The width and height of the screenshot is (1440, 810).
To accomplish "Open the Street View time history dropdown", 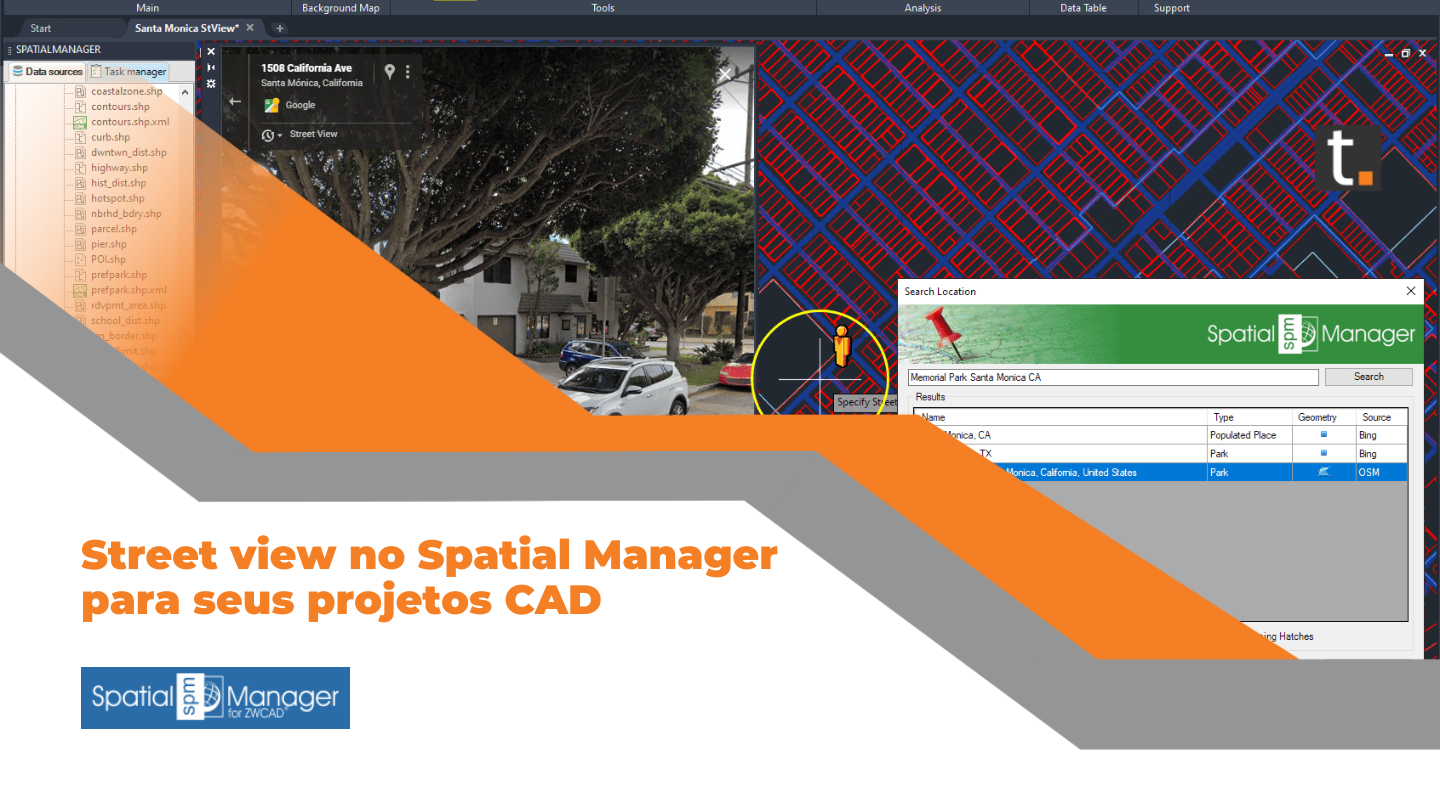I will click(272, 134).
